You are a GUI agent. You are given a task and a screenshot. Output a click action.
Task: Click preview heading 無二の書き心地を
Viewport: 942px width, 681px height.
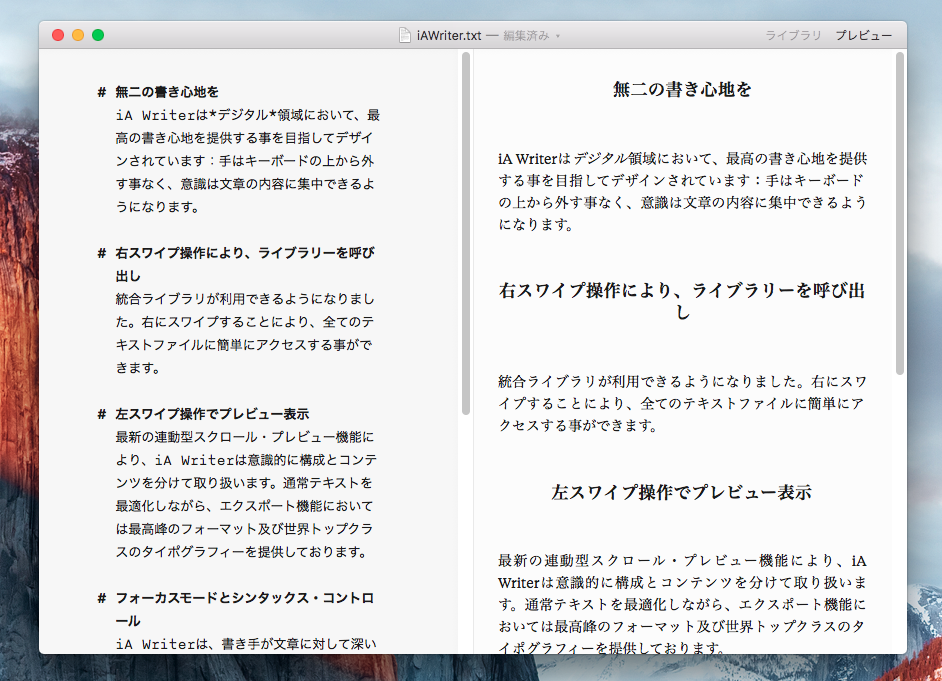[x=682, y=89]
